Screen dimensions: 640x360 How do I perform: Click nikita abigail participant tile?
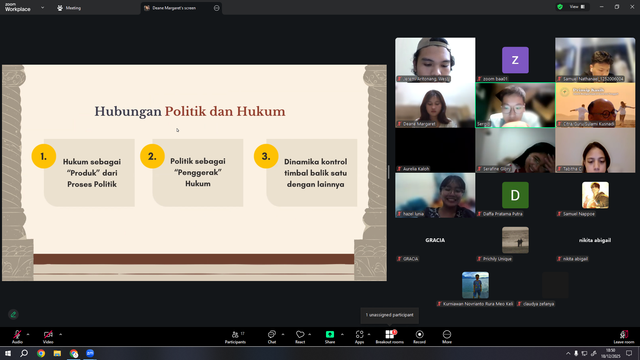595,240
